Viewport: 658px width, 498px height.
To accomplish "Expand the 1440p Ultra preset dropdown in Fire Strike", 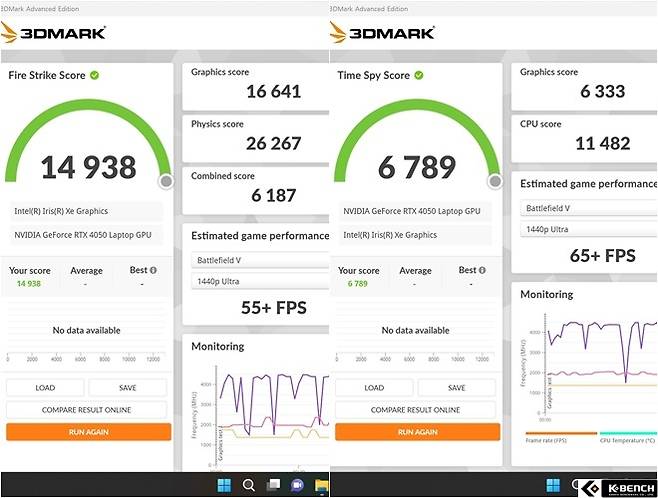I will click(x=258, y=281).
